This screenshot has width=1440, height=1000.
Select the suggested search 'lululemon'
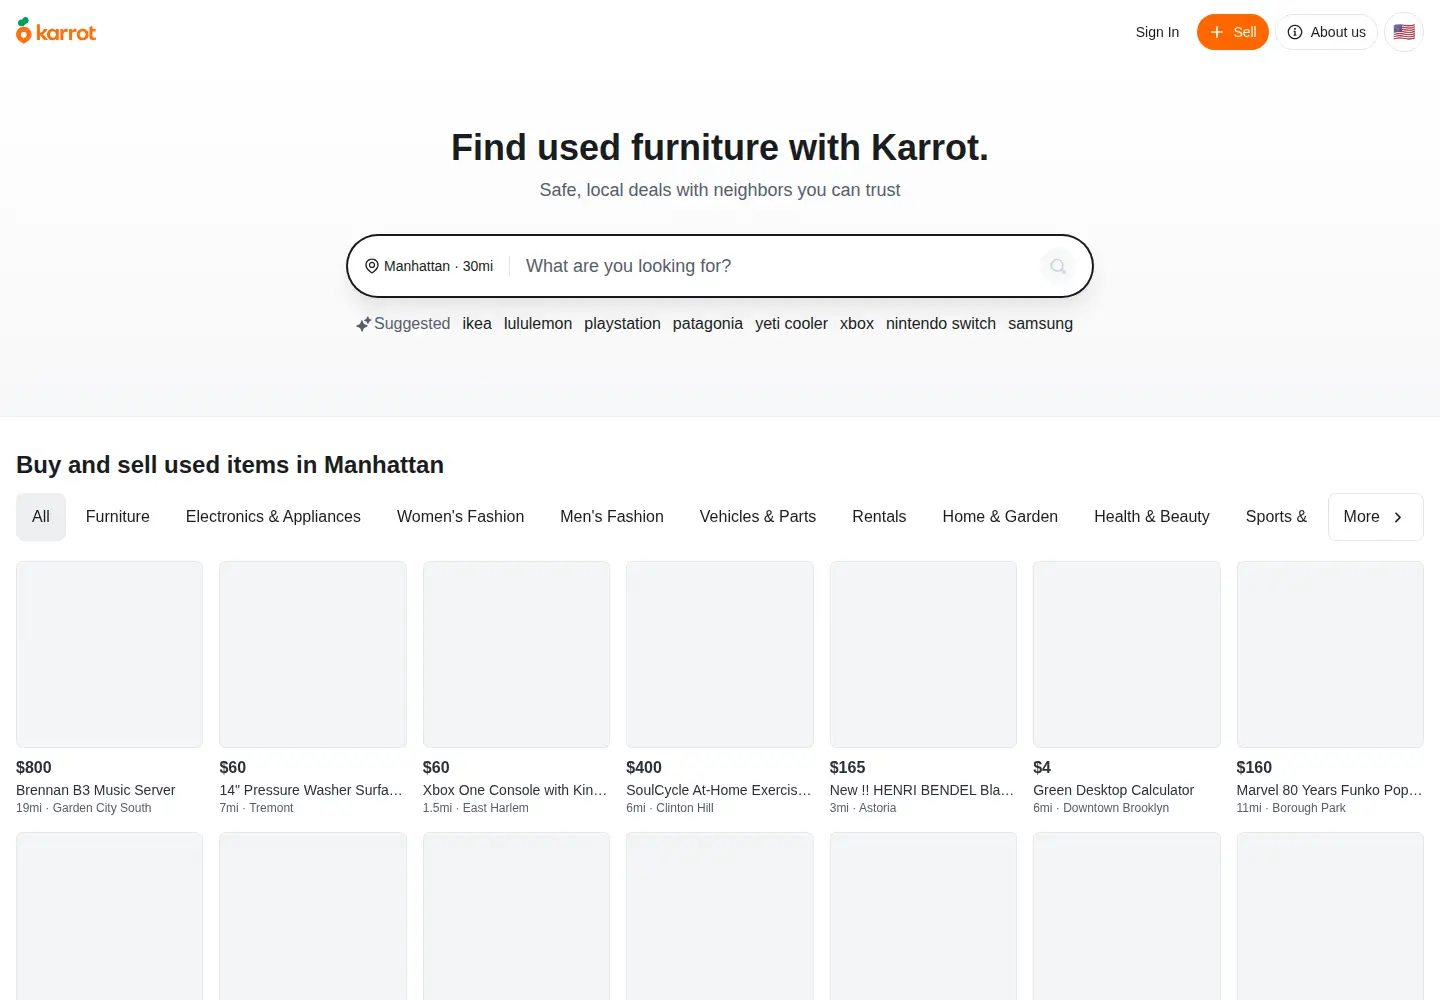[x=538, y=324]
